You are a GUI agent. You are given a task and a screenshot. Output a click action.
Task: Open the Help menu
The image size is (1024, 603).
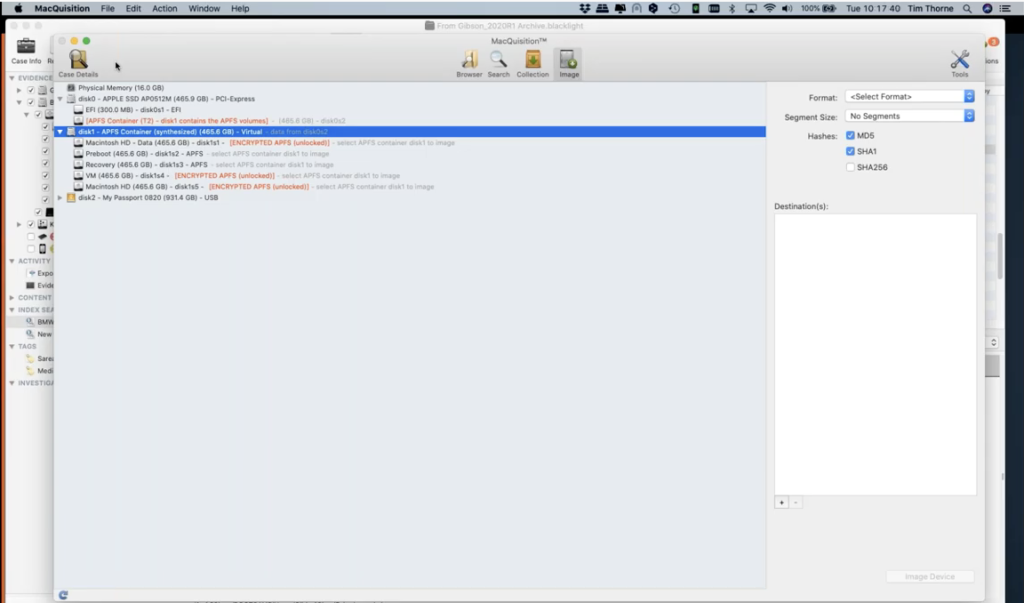point(240,8)
